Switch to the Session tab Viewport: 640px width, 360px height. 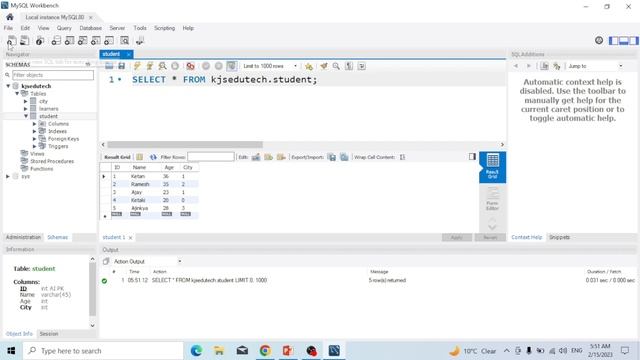pos(49,334)
